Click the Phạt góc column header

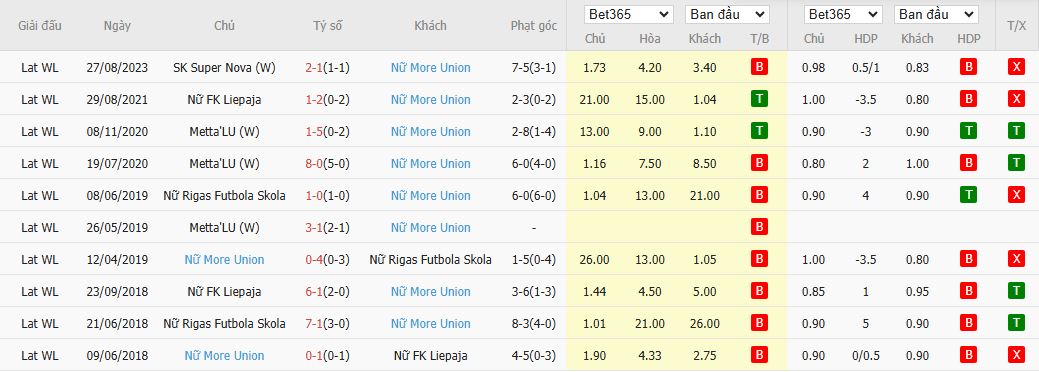[x=533, y=26]
